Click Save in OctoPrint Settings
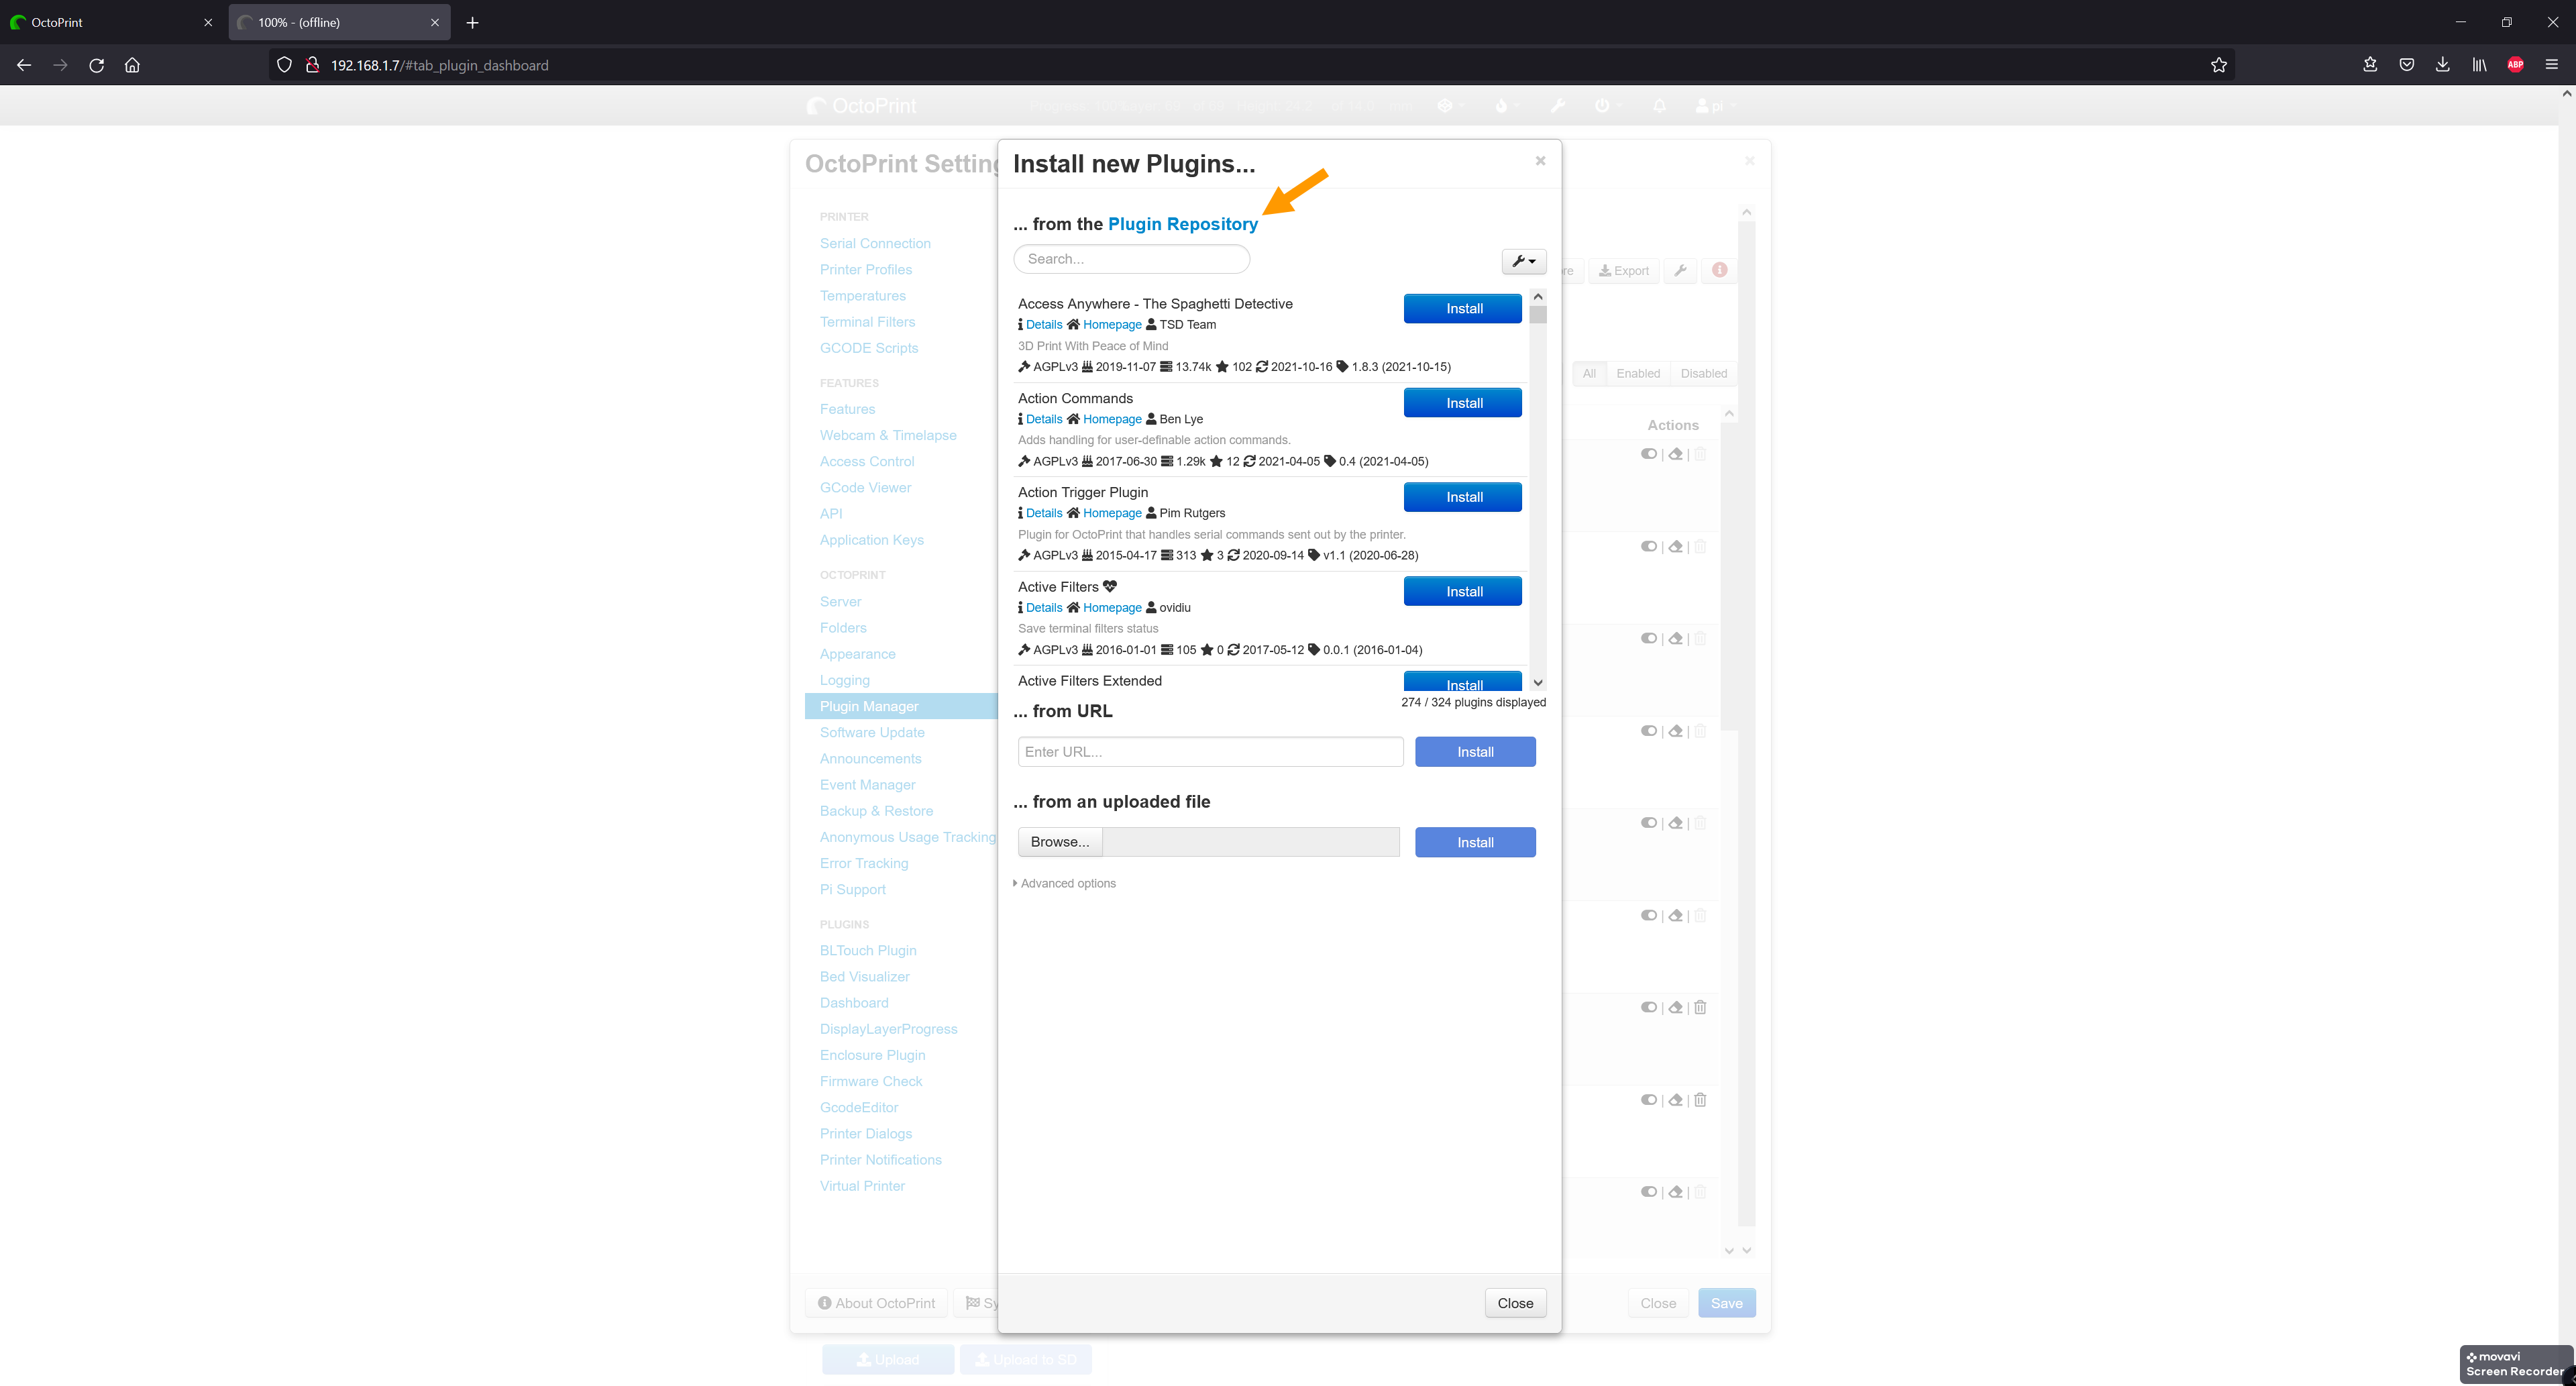The width and height of the screenshot is (2576, 1386). pyautogui.click(x=1726, y=1303)
